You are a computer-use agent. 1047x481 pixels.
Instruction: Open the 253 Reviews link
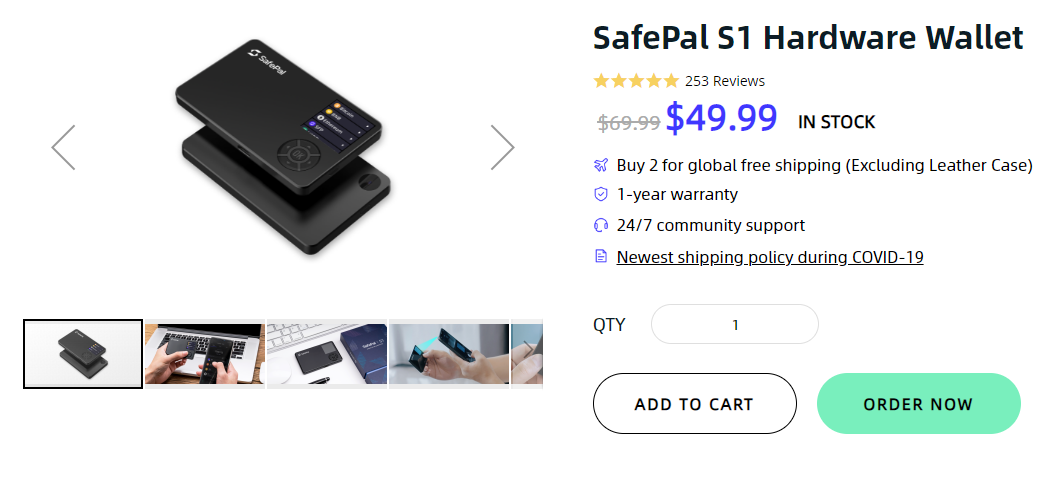pyautogui.click(x=725, y=81)
